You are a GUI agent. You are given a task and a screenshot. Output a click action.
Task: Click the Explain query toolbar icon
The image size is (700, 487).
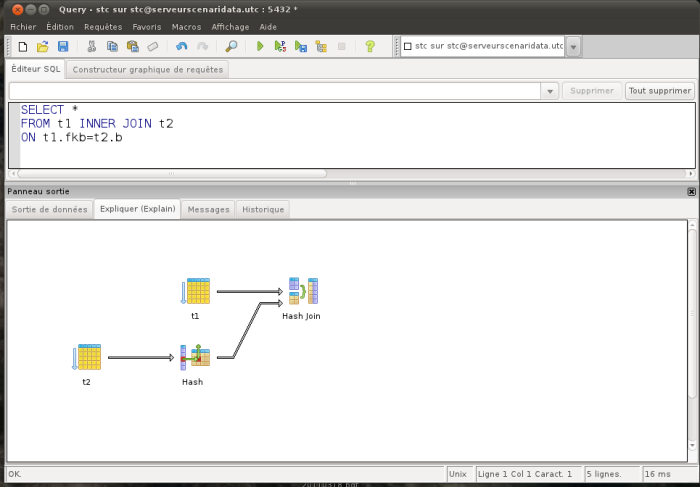(321, 46)
